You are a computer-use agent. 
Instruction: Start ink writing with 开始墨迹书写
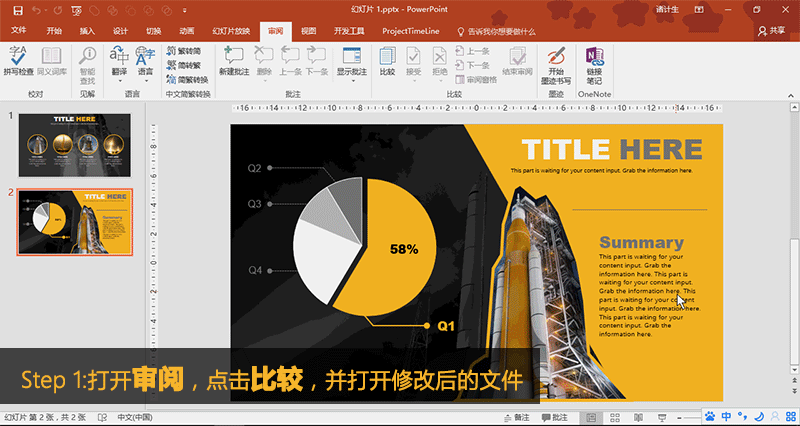pos(555,60)
